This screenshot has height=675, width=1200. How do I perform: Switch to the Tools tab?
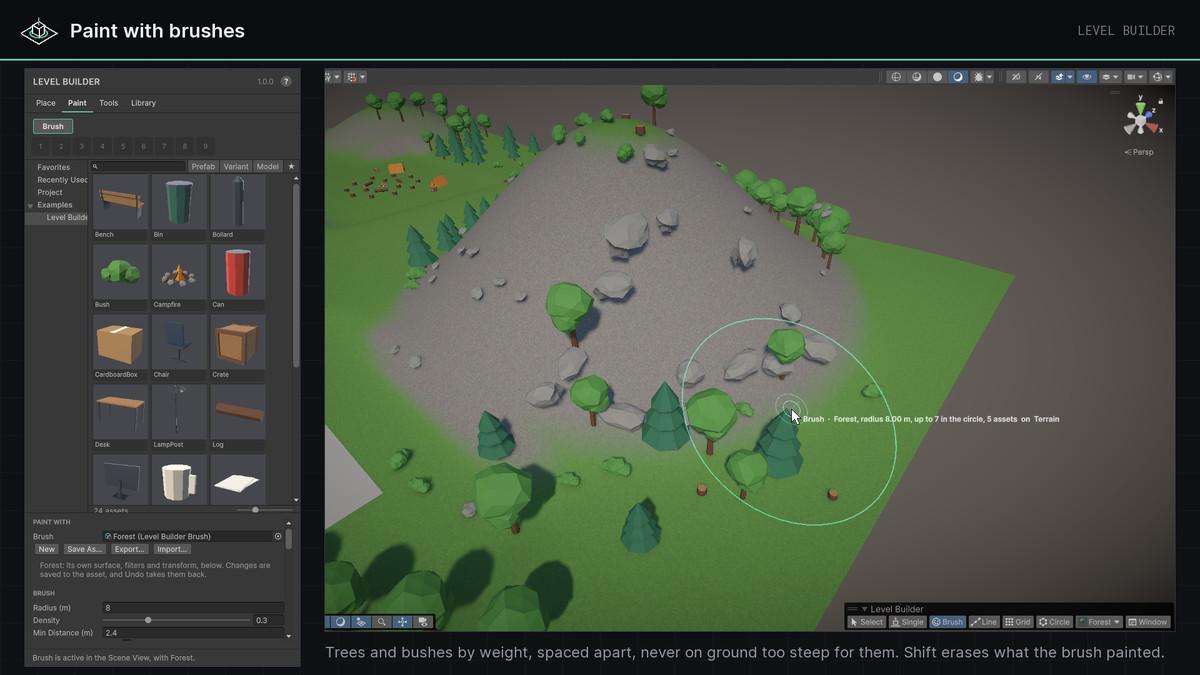click(x=109, y=103)
